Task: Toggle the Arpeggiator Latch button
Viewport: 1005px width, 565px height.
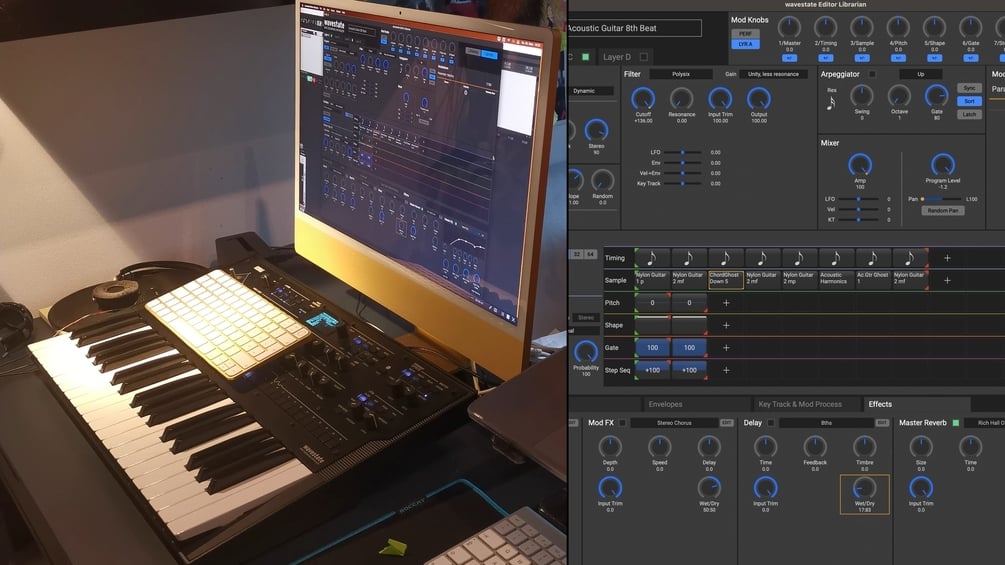Action: click(x=969, y=115)
